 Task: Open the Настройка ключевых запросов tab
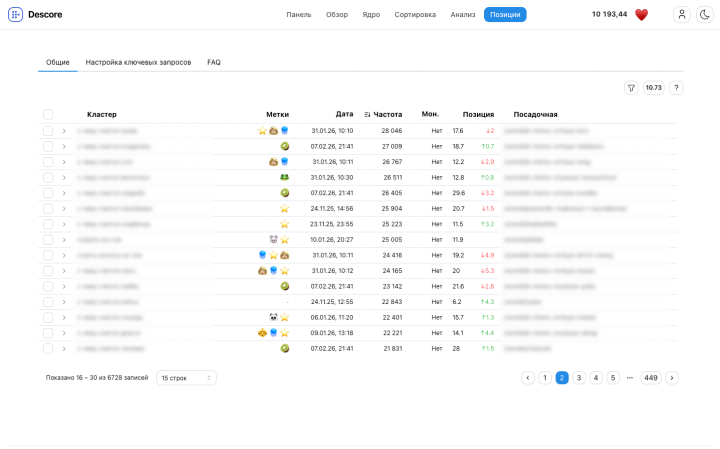[138, 62]
